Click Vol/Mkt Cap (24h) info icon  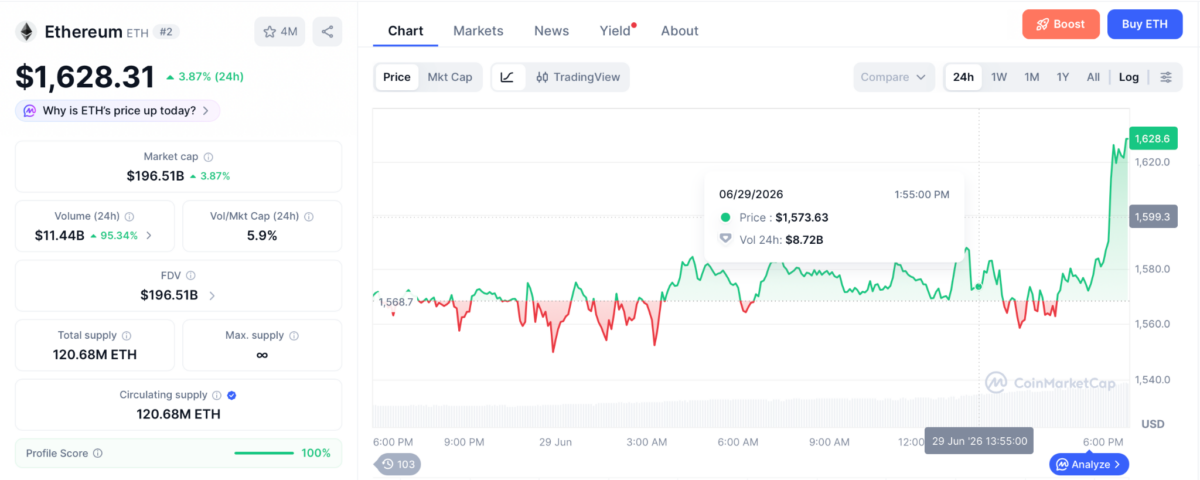(x=309, y=216)
